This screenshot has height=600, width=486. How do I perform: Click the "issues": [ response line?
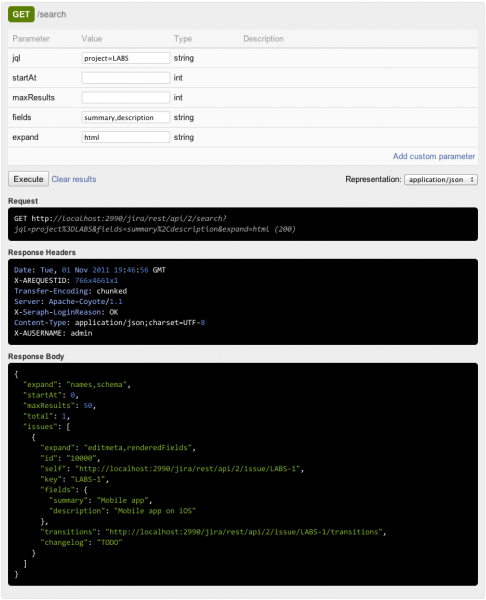pos(46,427)
